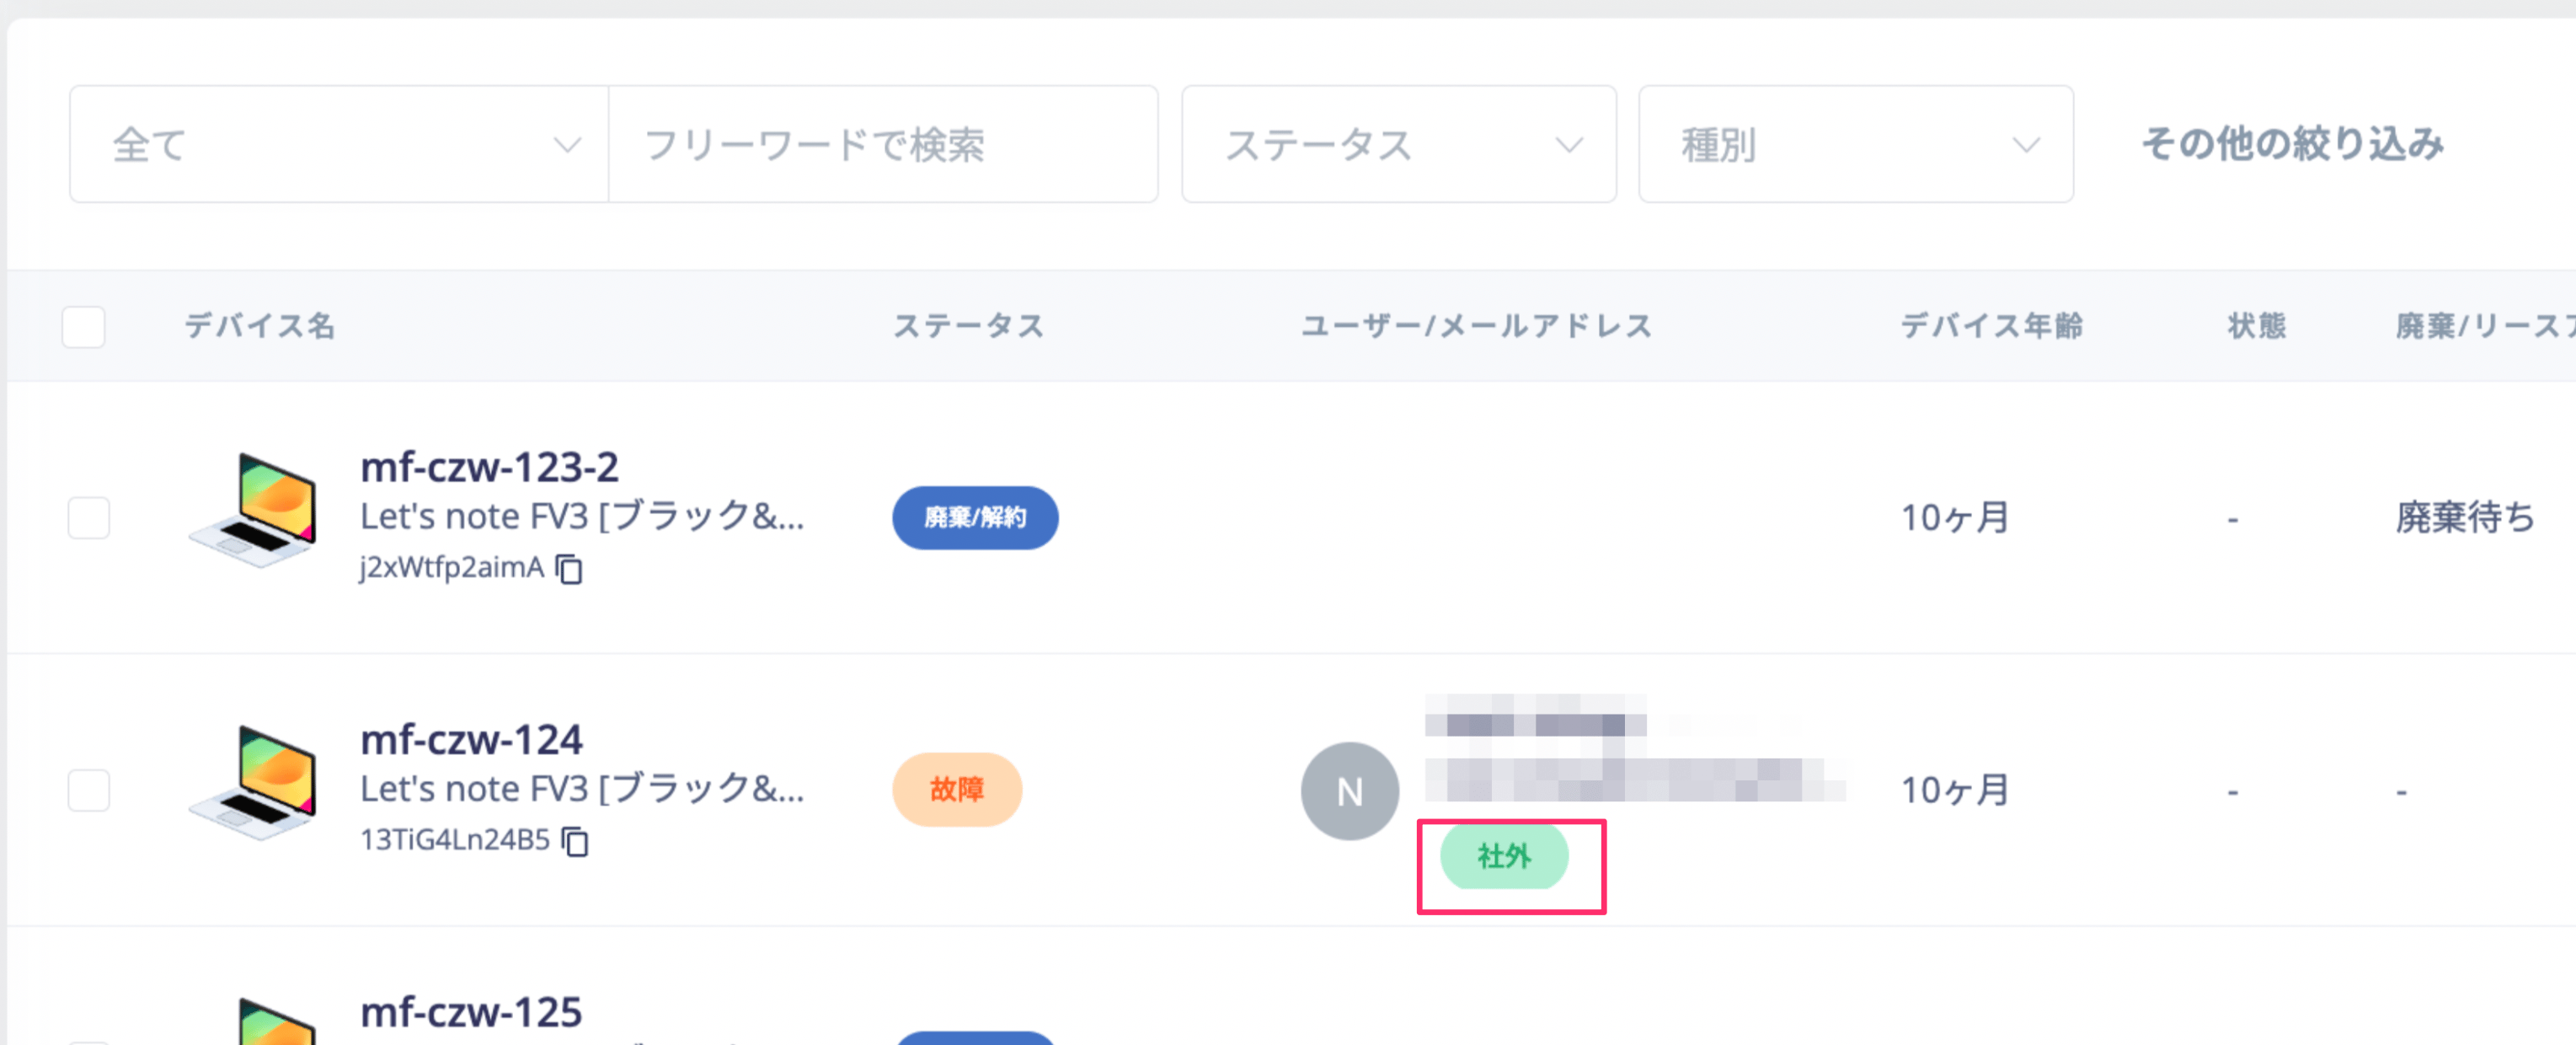2576x1045 pixels.
Task: Focus the フリーワードで検索 field
Action: pos(883,144)
